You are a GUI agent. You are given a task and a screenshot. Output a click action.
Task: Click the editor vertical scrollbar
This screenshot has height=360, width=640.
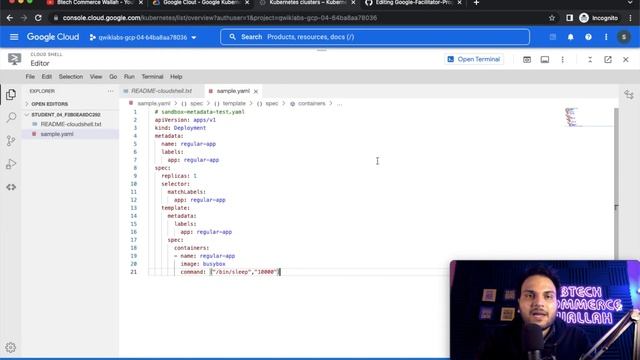point(616,184)
